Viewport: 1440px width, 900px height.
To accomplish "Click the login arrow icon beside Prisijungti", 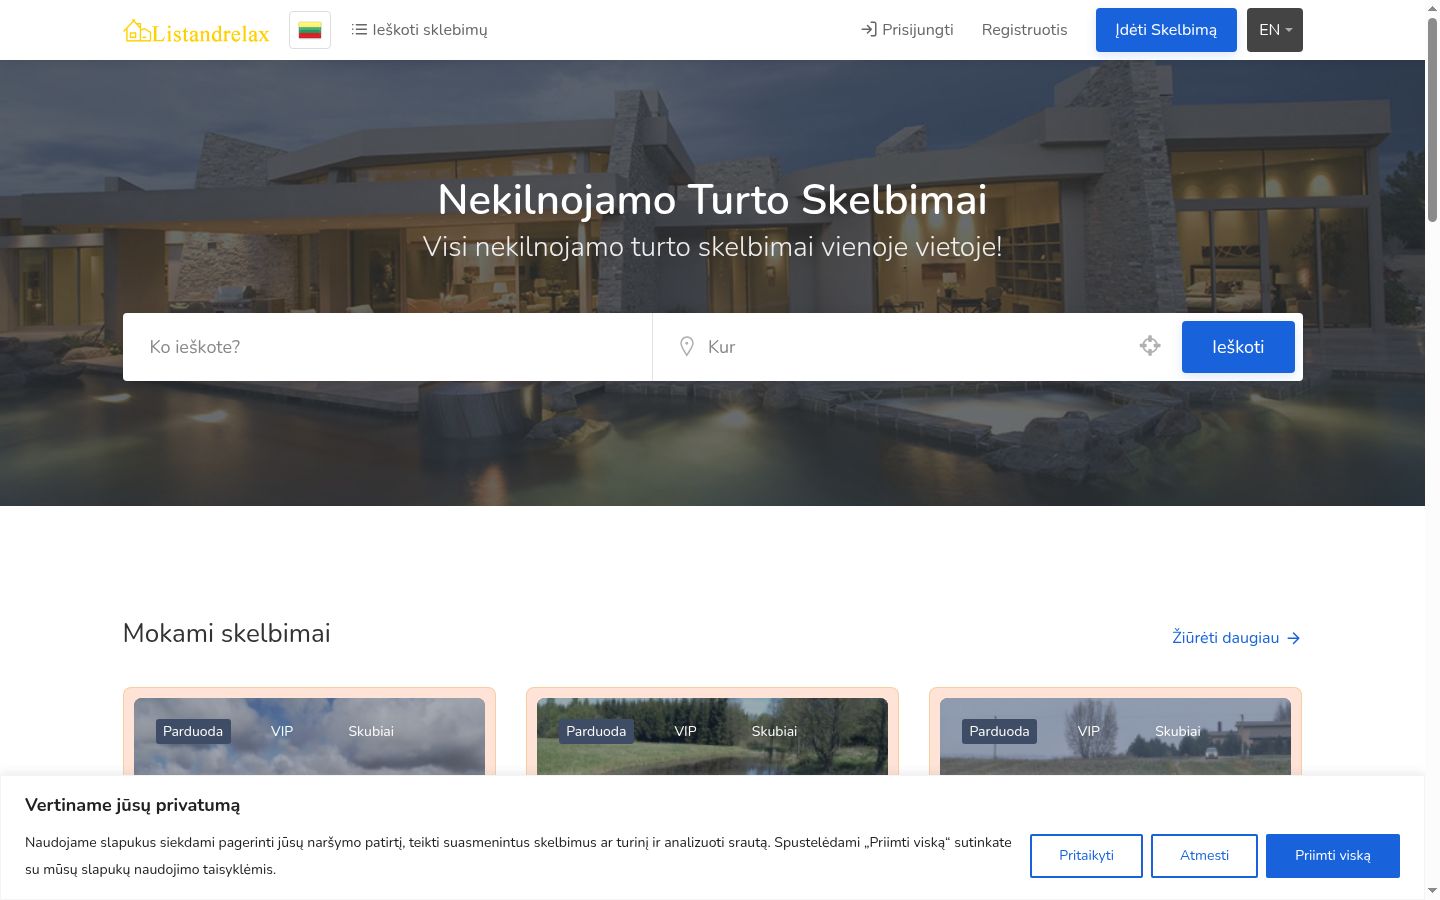I will [869, 30].
